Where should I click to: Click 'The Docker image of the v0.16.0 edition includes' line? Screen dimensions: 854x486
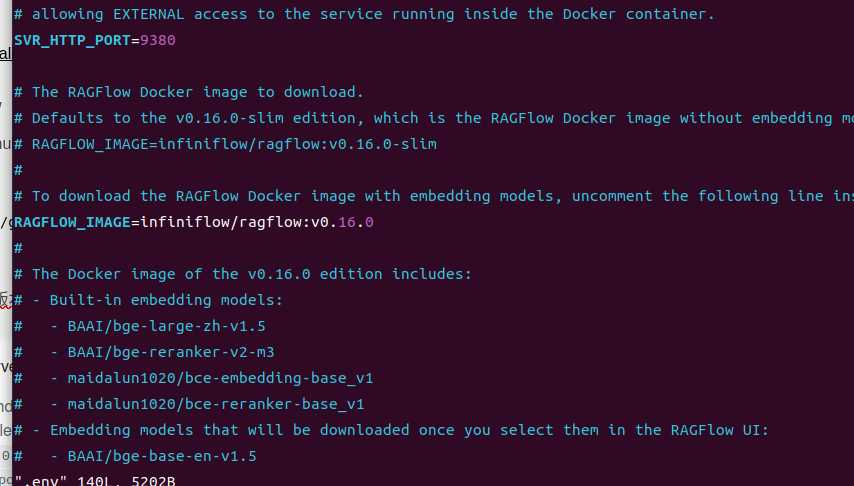[251, 274]
